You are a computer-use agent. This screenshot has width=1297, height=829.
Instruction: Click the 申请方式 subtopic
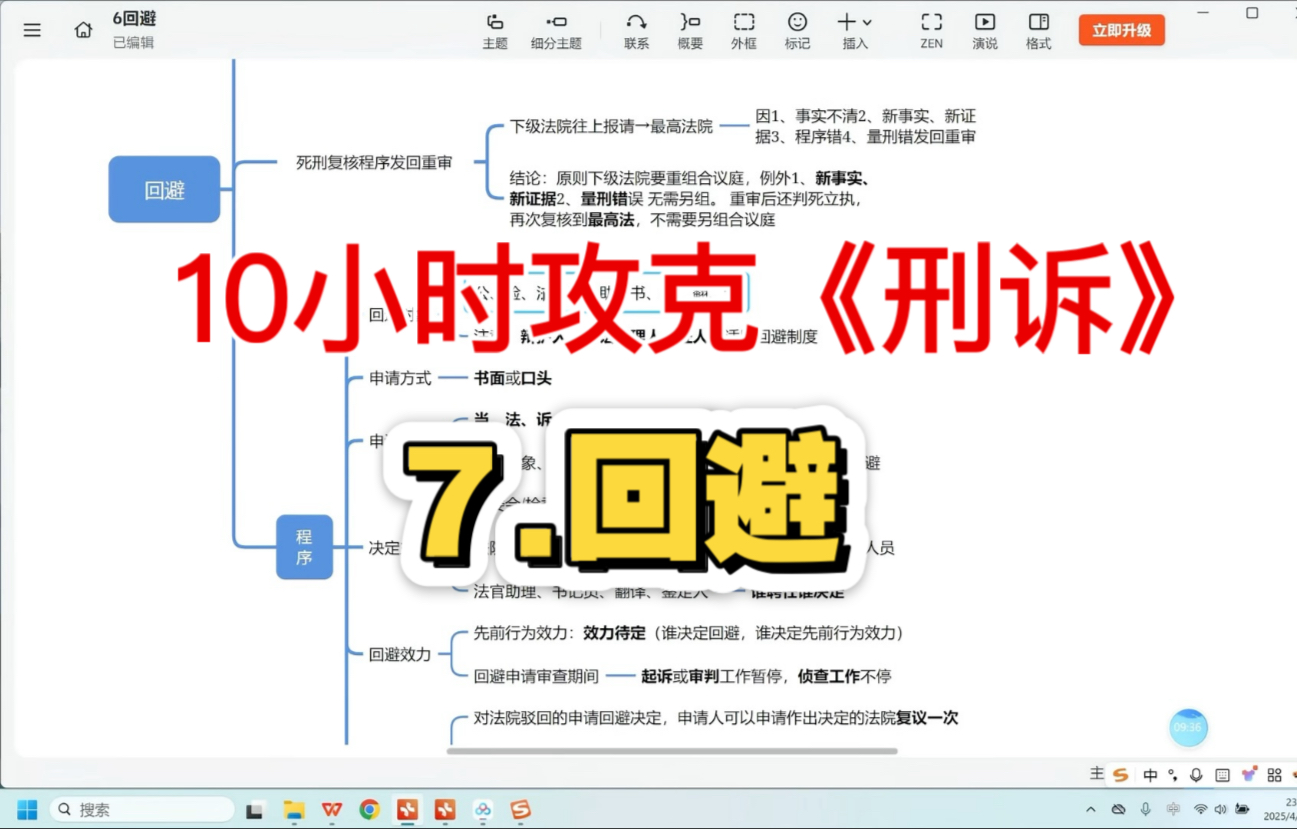tap(400, 378)
